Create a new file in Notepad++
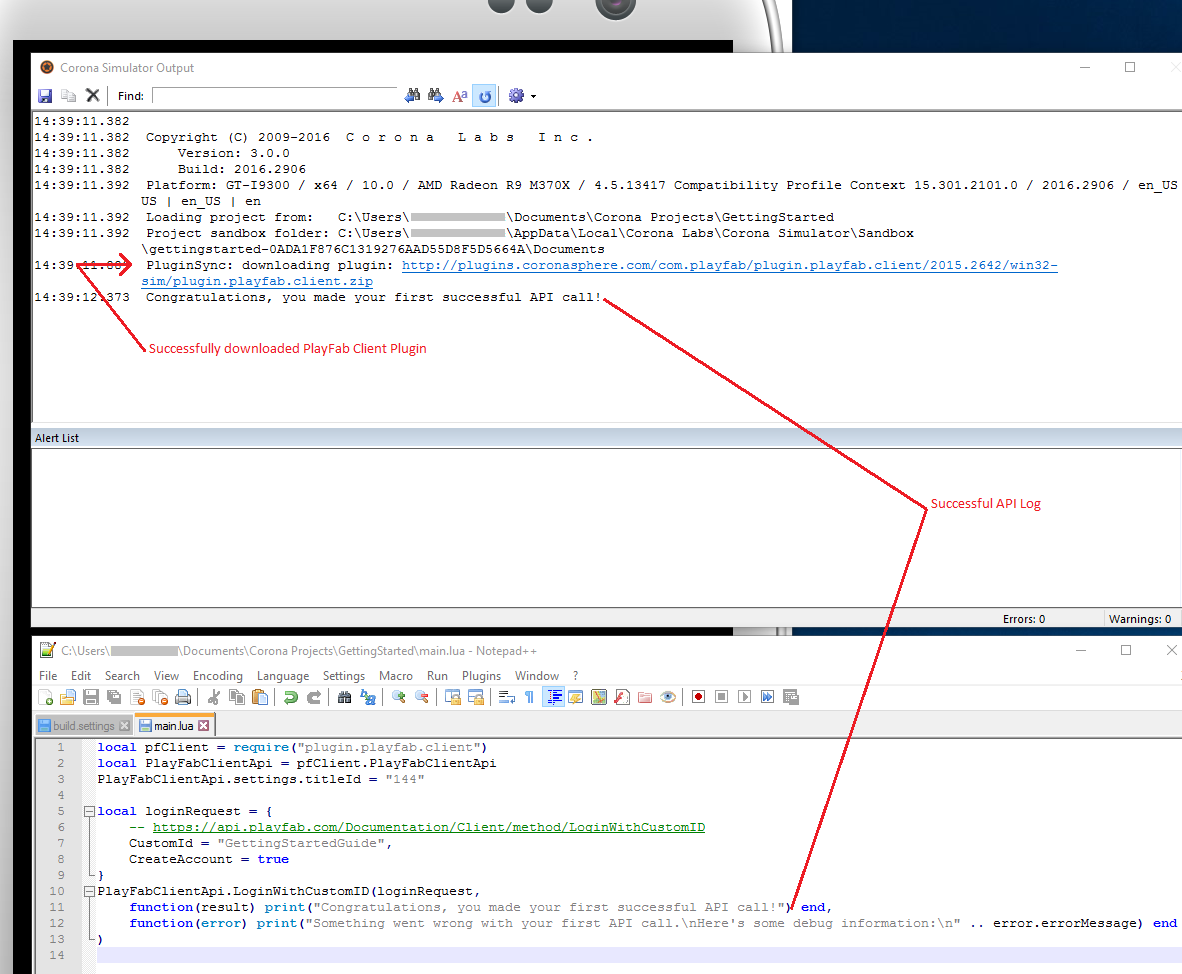 [x=45, y=697]
